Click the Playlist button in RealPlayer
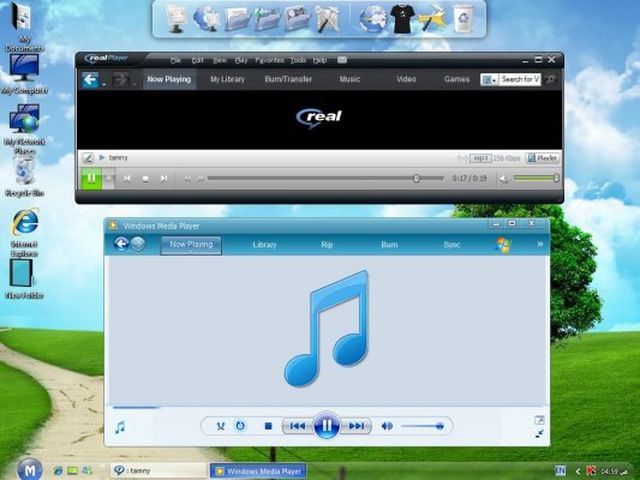This screenshot has width=640, height=480. tap(543, 158)
